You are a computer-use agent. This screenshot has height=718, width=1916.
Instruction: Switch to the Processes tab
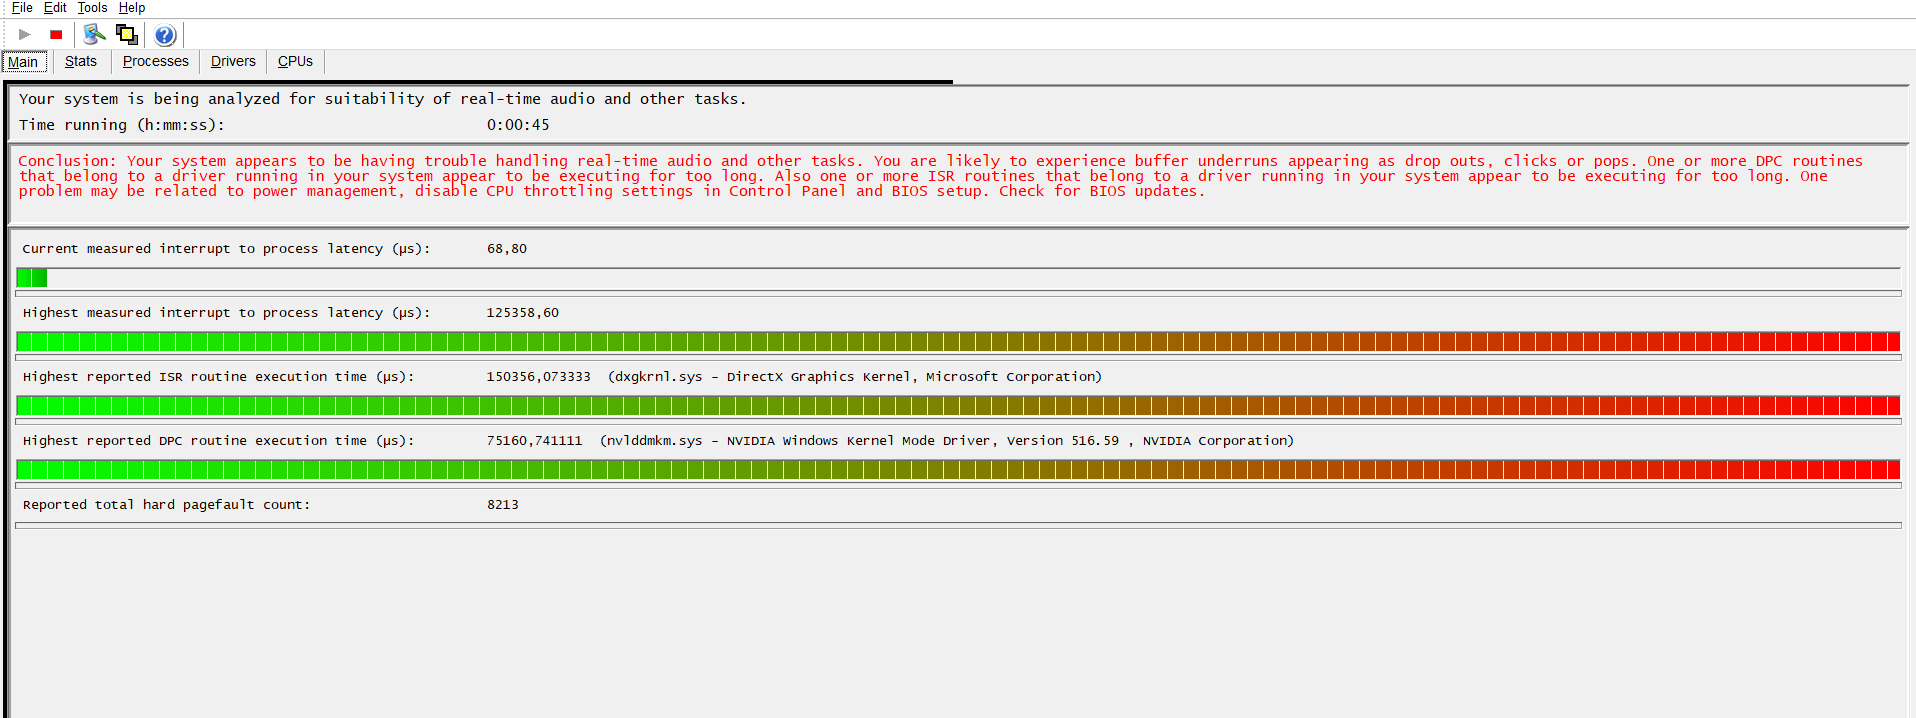[x=156, y=61]
